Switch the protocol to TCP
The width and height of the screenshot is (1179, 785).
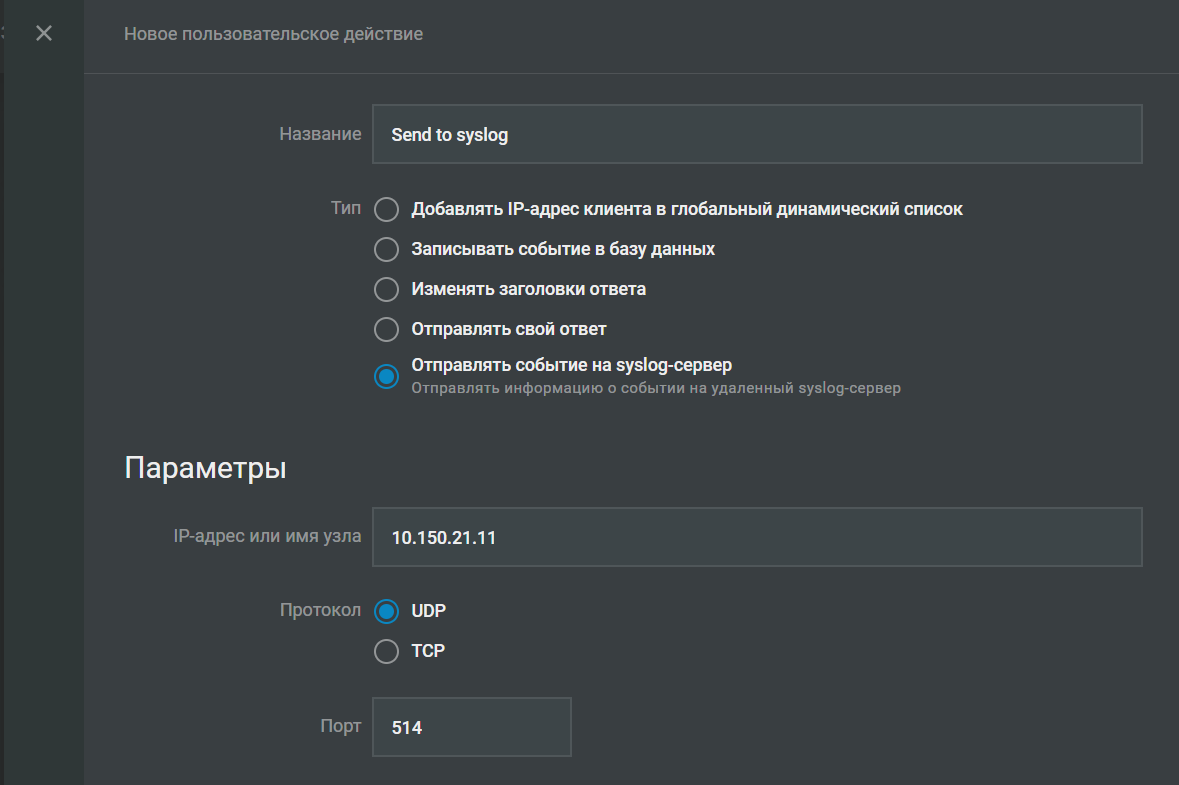(386, 651)
